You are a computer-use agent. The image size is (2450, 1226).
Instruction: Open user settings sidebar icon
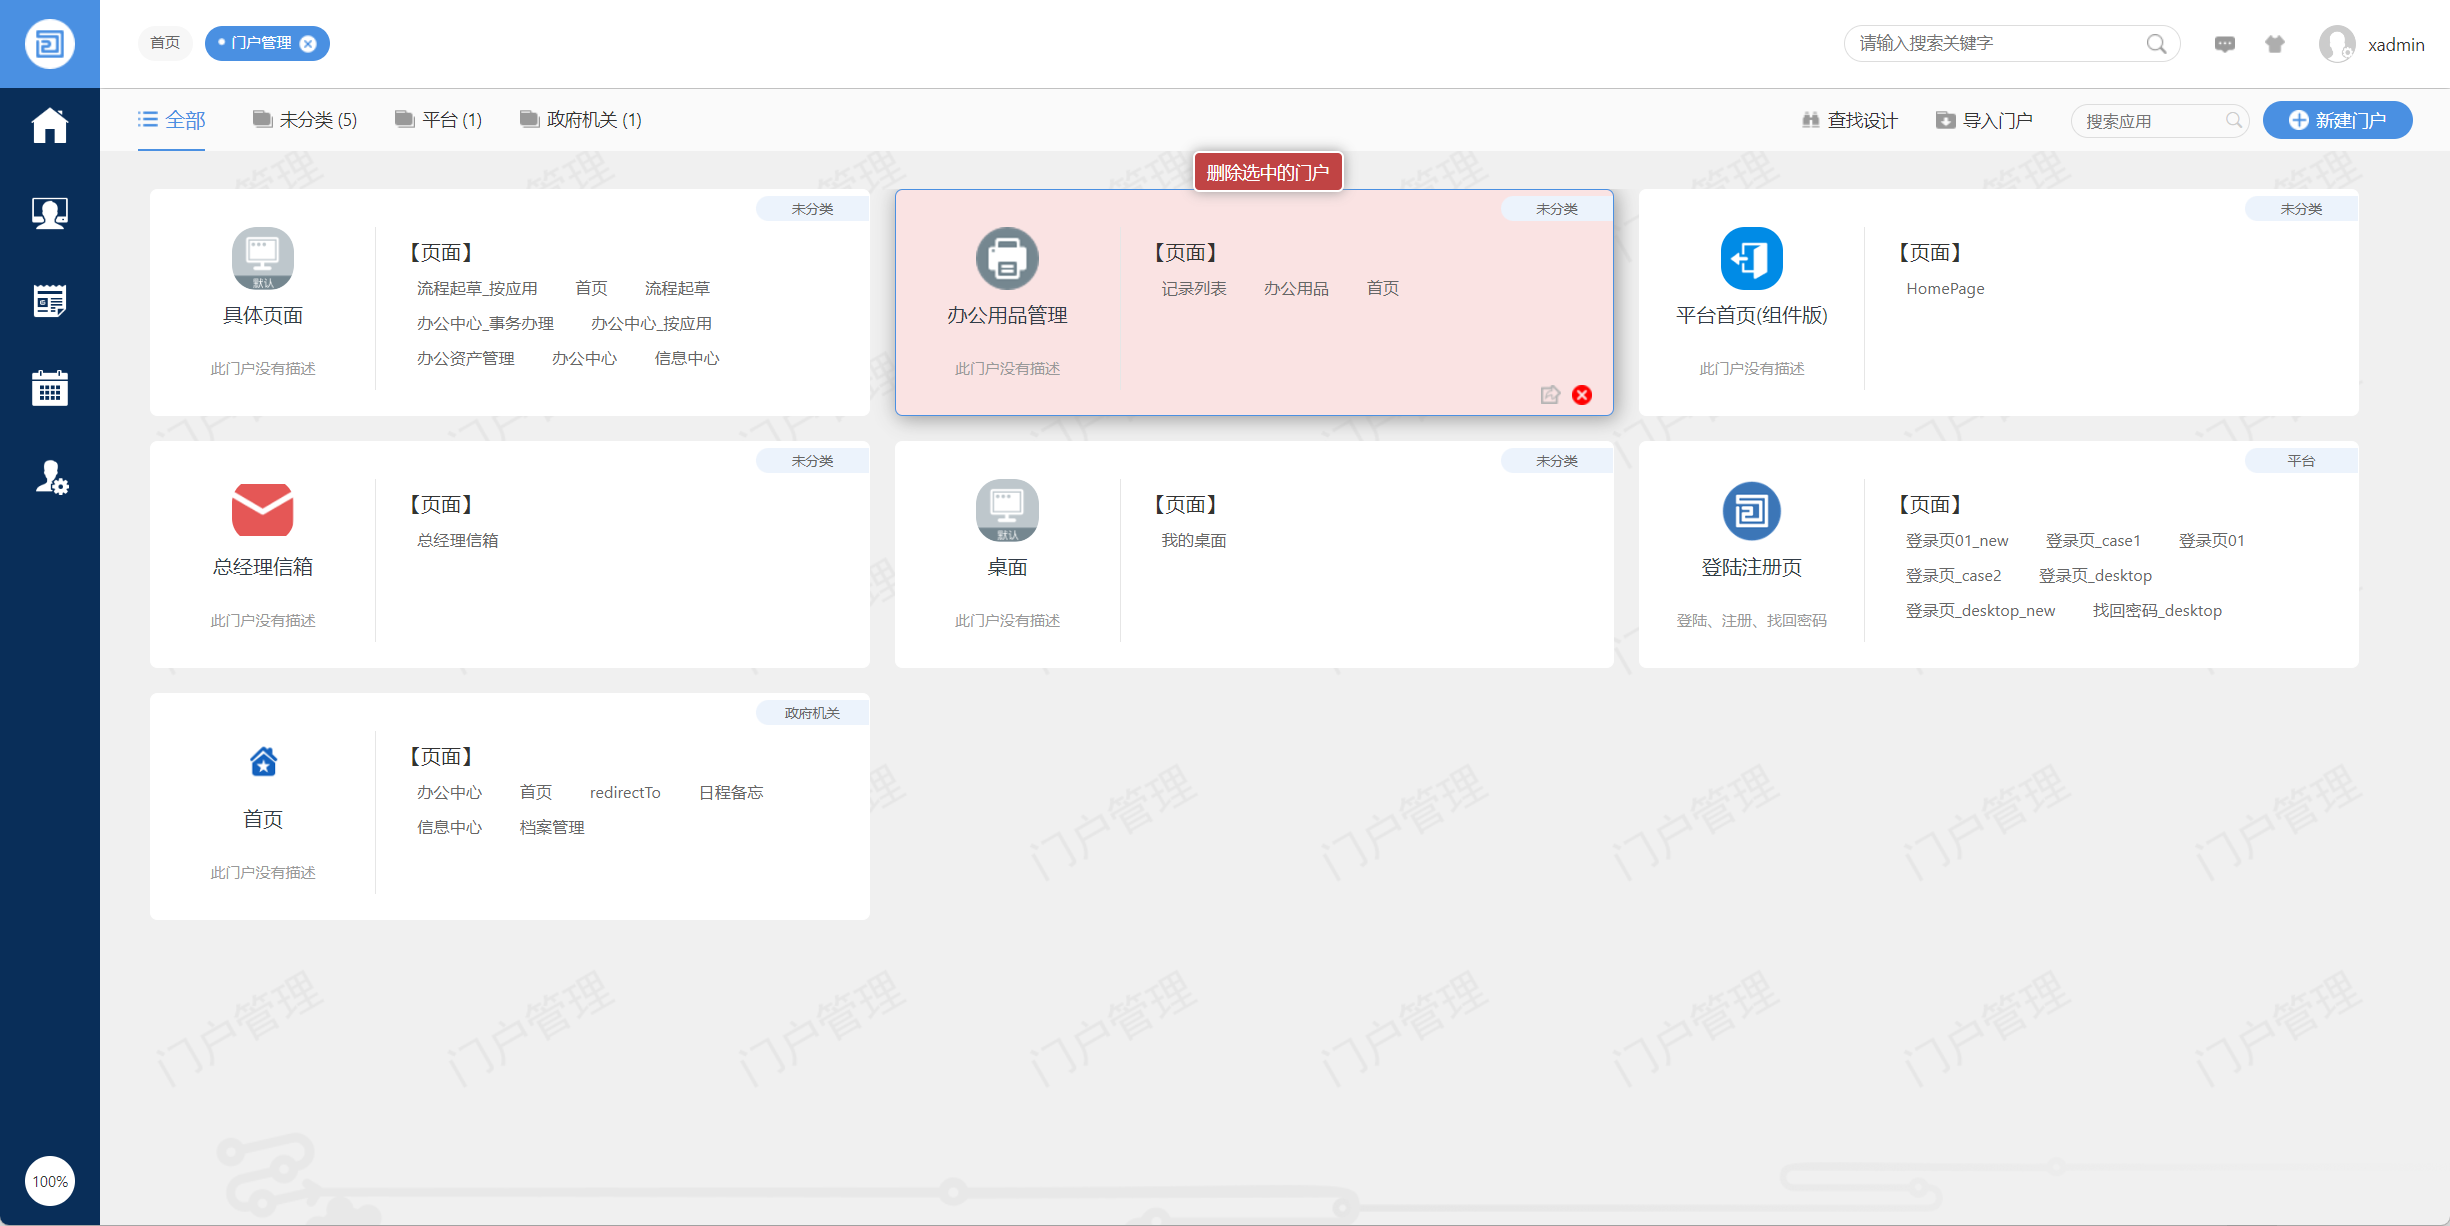click(x=51, y=477)
